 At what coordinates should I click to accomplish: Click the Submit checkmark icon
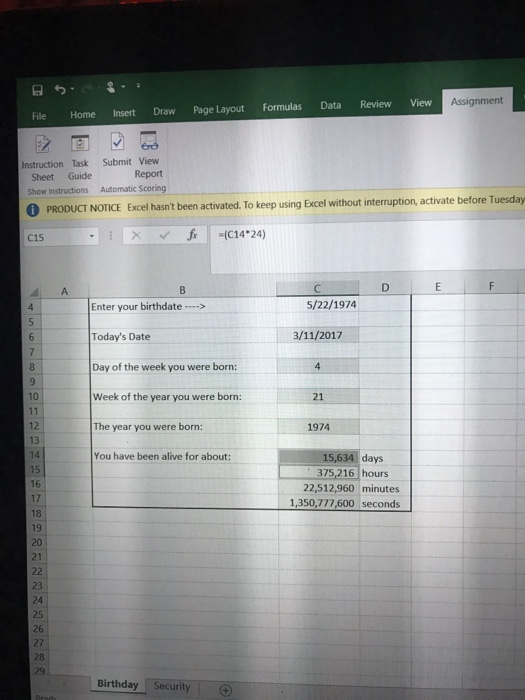[x=117, y=142]
